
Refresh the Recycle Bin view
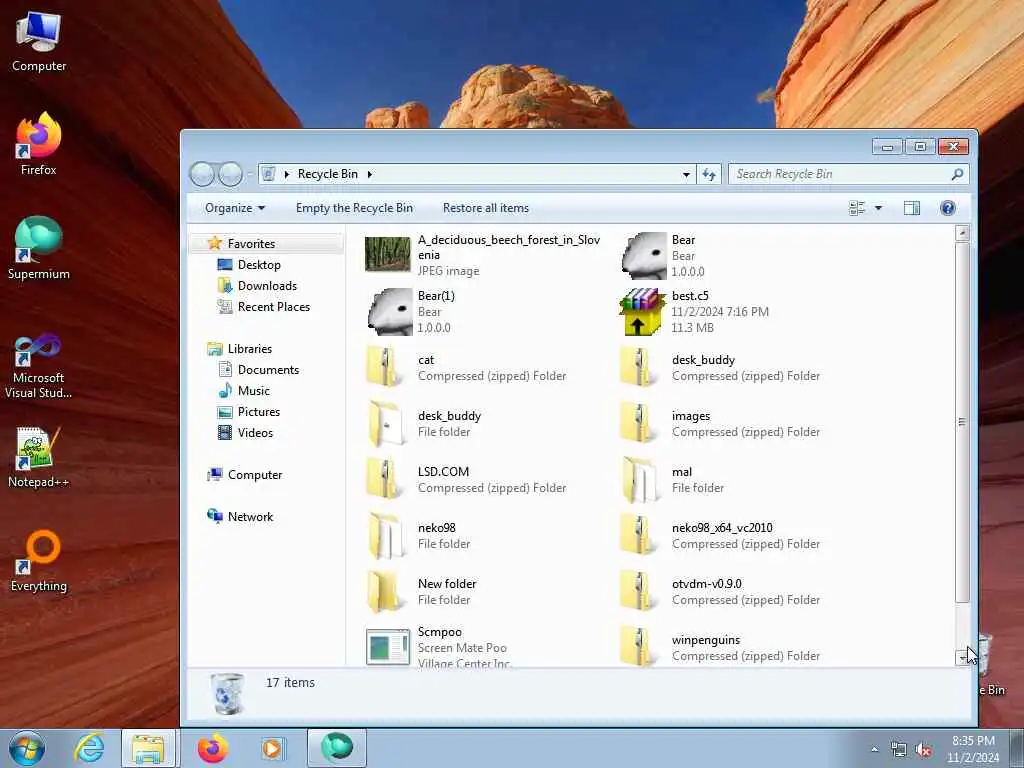click(x=709, y=174)
